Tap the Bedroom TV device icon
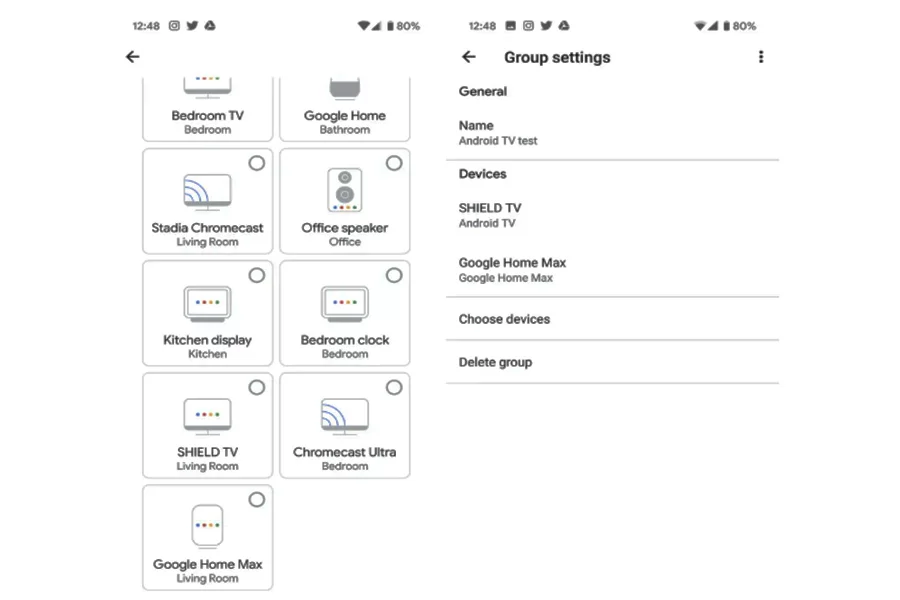Screen dimensions: 900x600 coord(207,87)
